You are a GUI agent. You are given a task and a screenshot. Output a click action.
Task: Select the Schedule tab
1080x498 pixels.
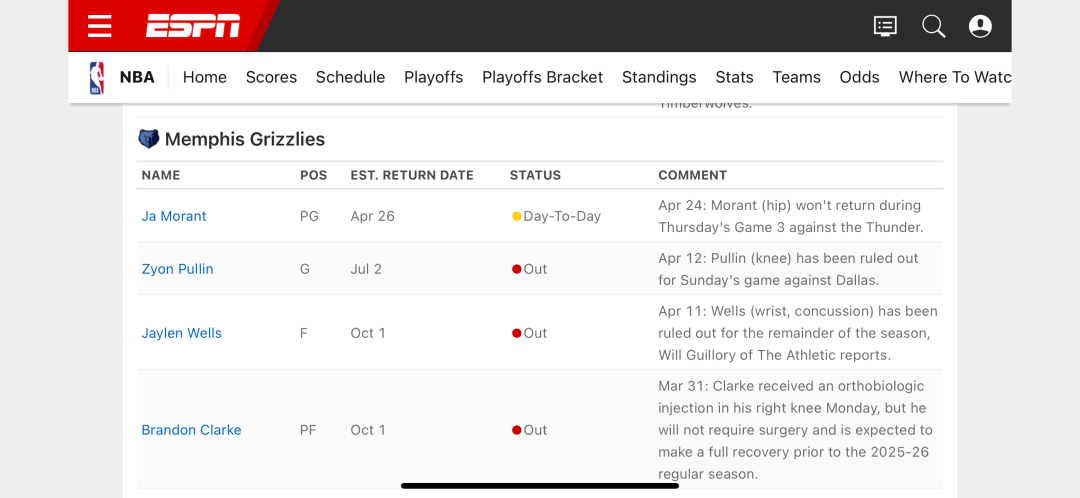(351, 77)
